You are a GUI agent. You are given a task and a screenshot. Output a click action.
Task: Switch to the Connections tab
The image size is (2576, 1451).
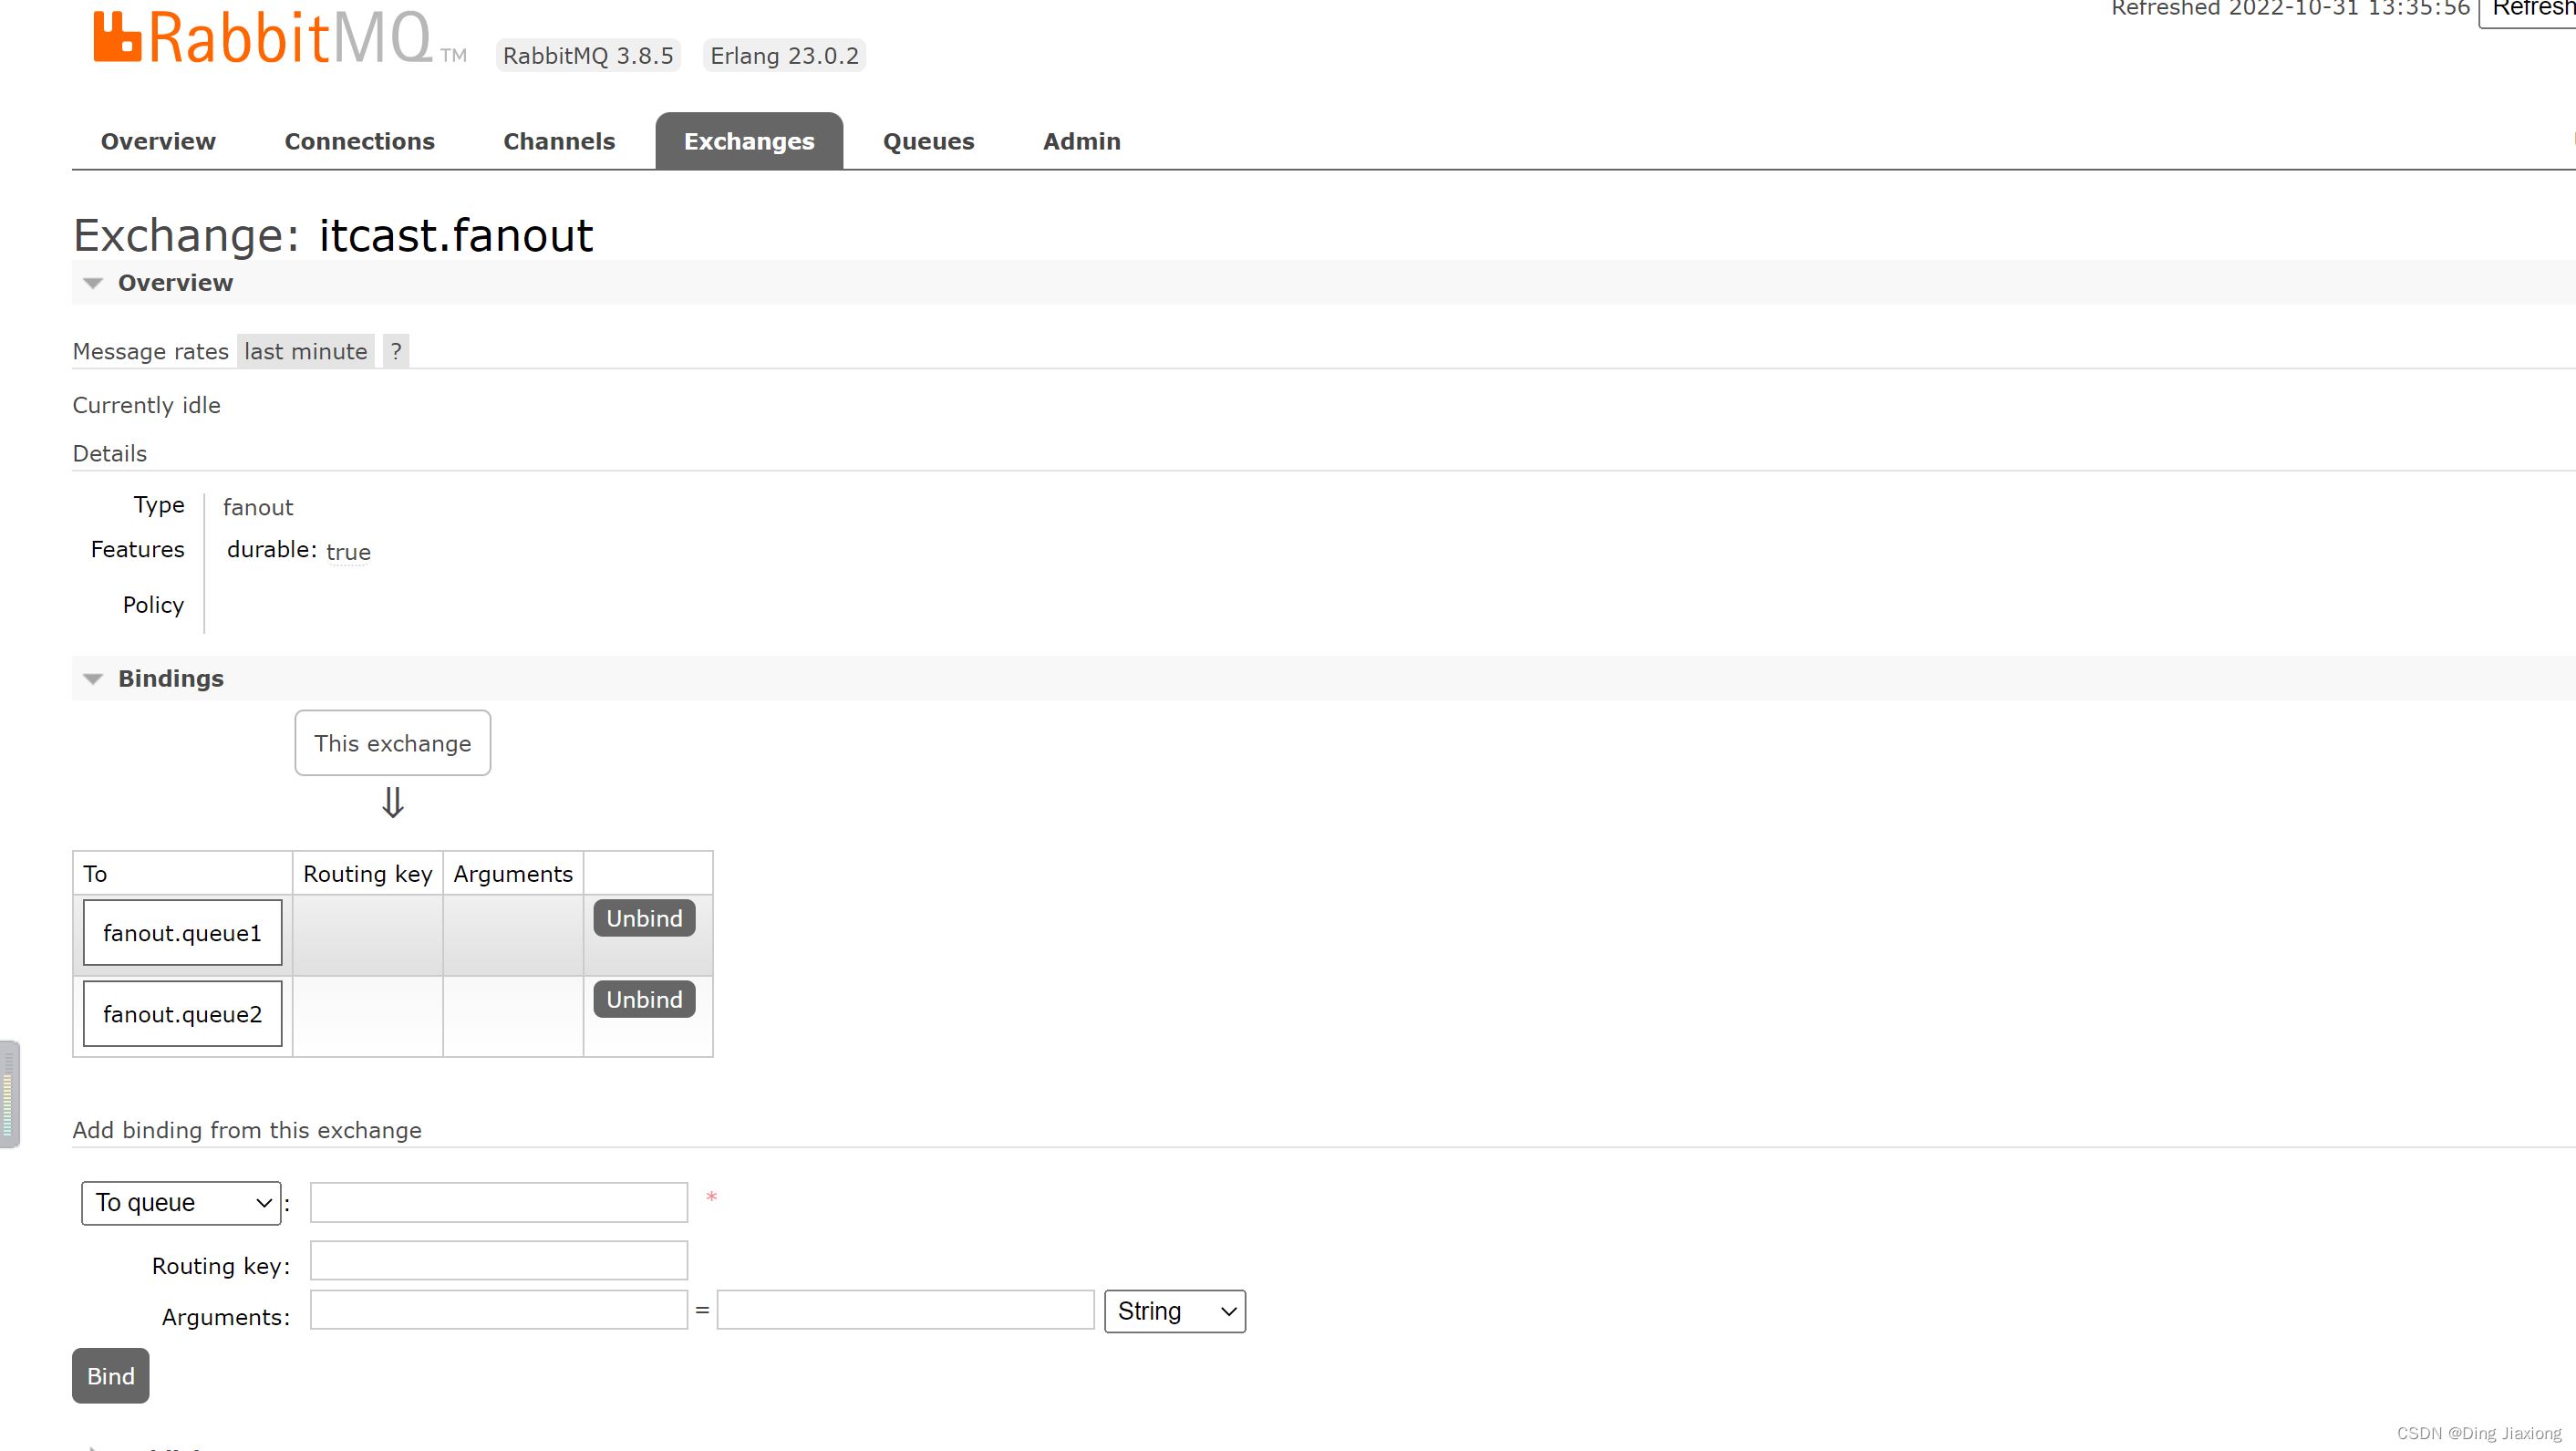(x=359, y=141)
